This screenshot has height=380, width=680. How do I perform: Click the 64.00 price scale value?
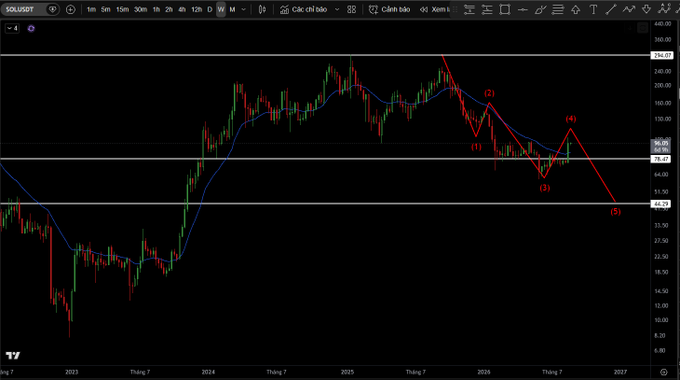click(x=661, y=174)
